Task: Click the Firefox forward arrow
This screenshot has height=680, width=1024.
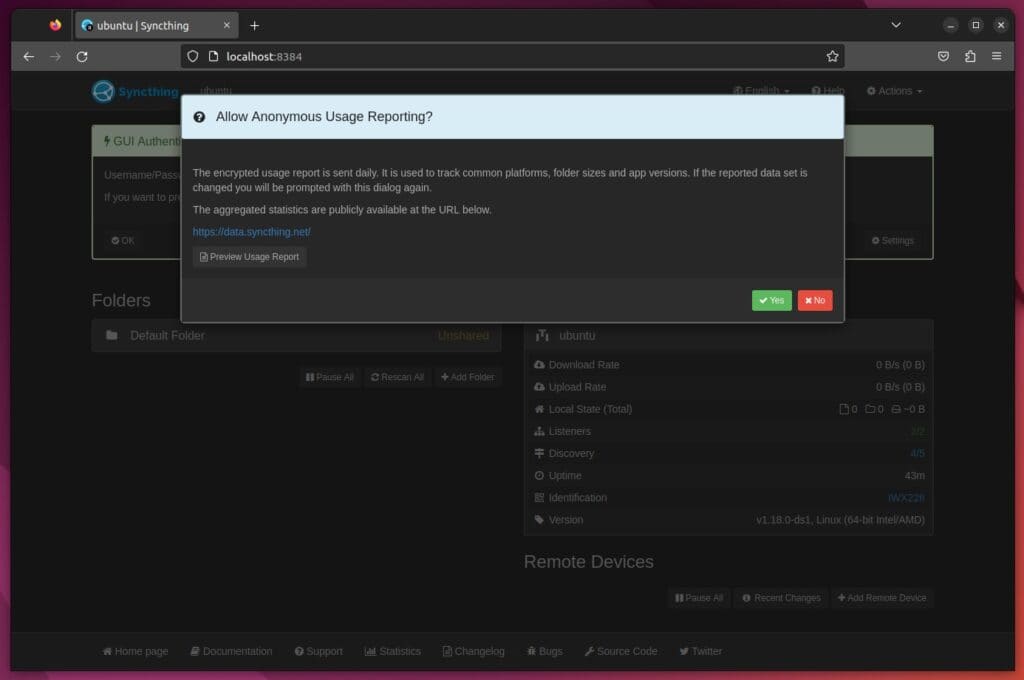Action: (56, 57)
